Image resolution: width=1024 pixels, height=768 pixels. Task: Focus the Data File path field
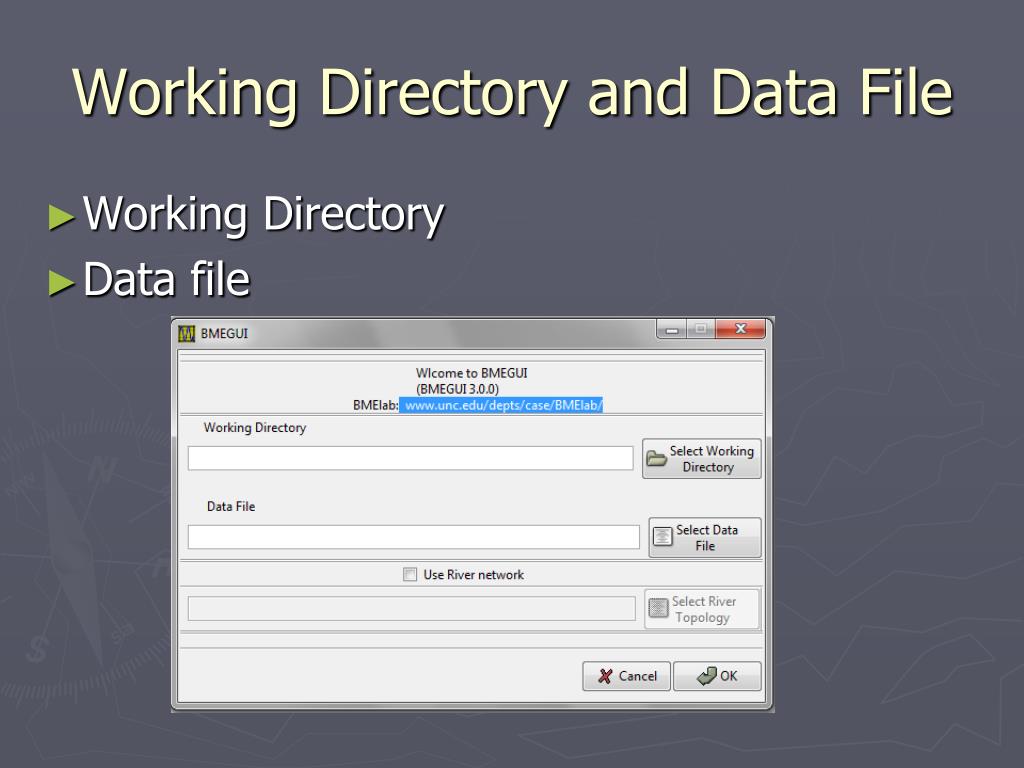[x=413, y=537]
